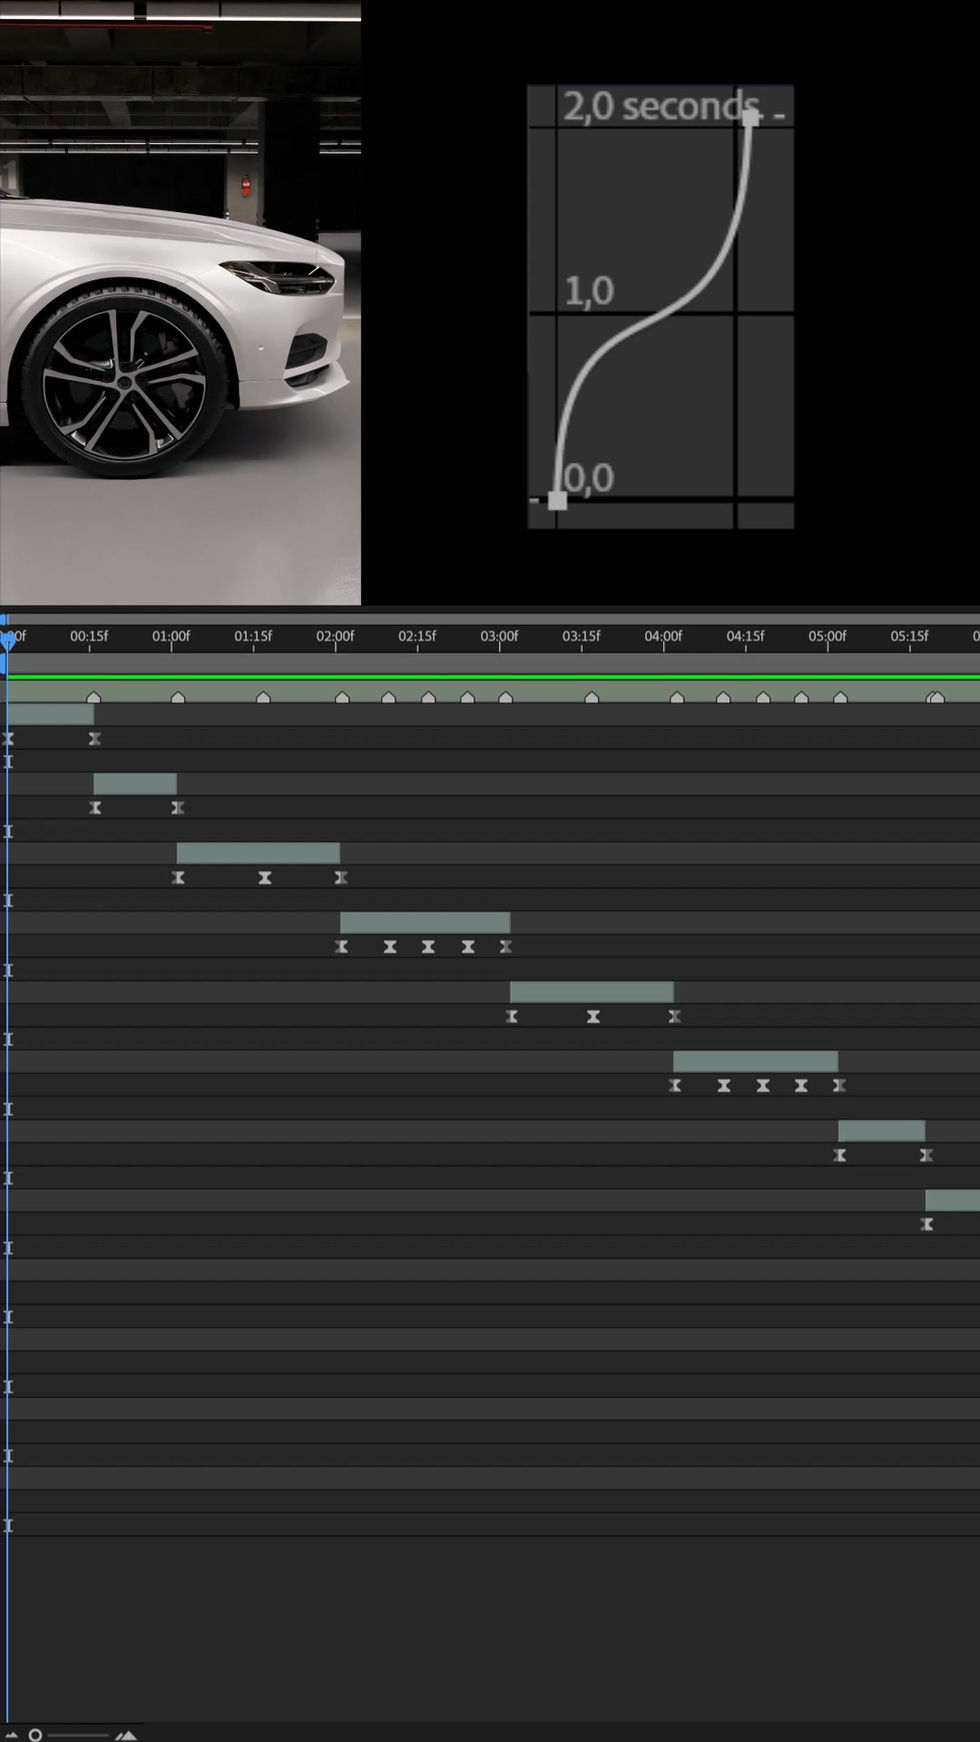Select the layer marker near 01:00f
Screen dimensions: 980x1742
coord(178,697)
